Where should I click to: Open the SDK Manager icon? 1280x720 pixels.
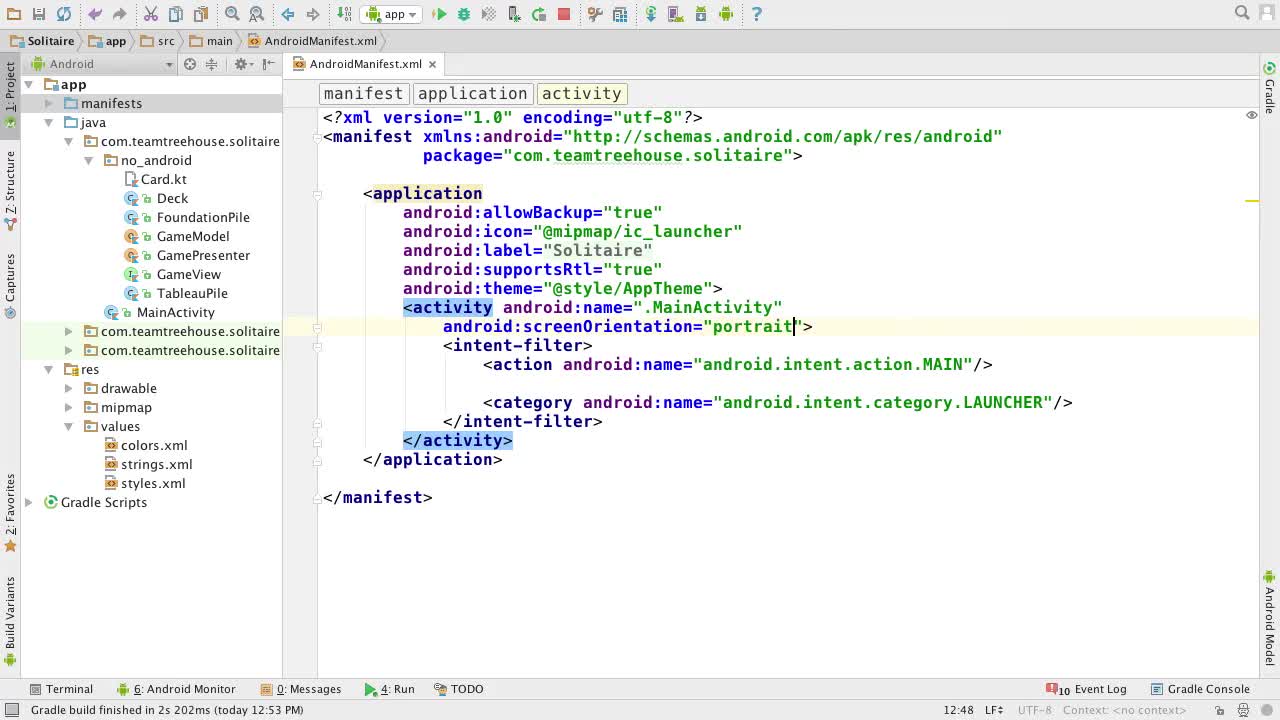pos(701,14)
